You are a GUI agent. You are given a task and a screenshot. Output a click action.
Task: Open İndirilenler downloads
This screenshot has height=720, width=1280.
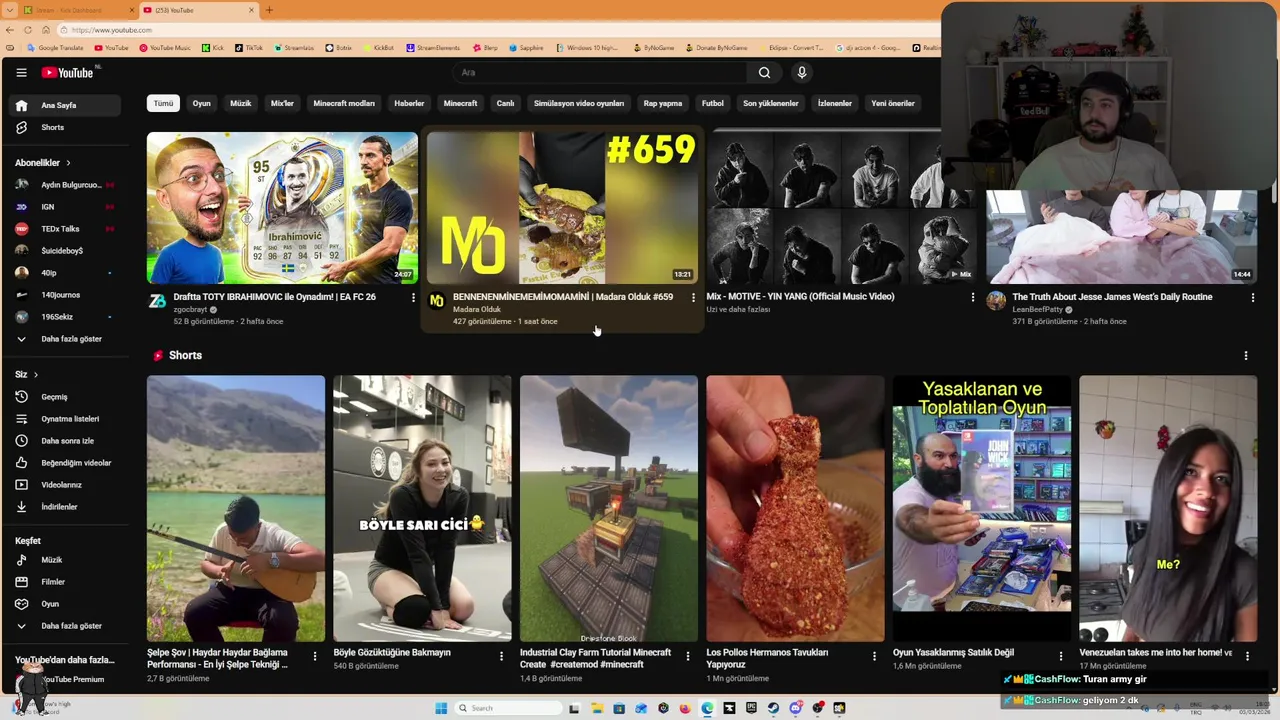coord(66,507)
